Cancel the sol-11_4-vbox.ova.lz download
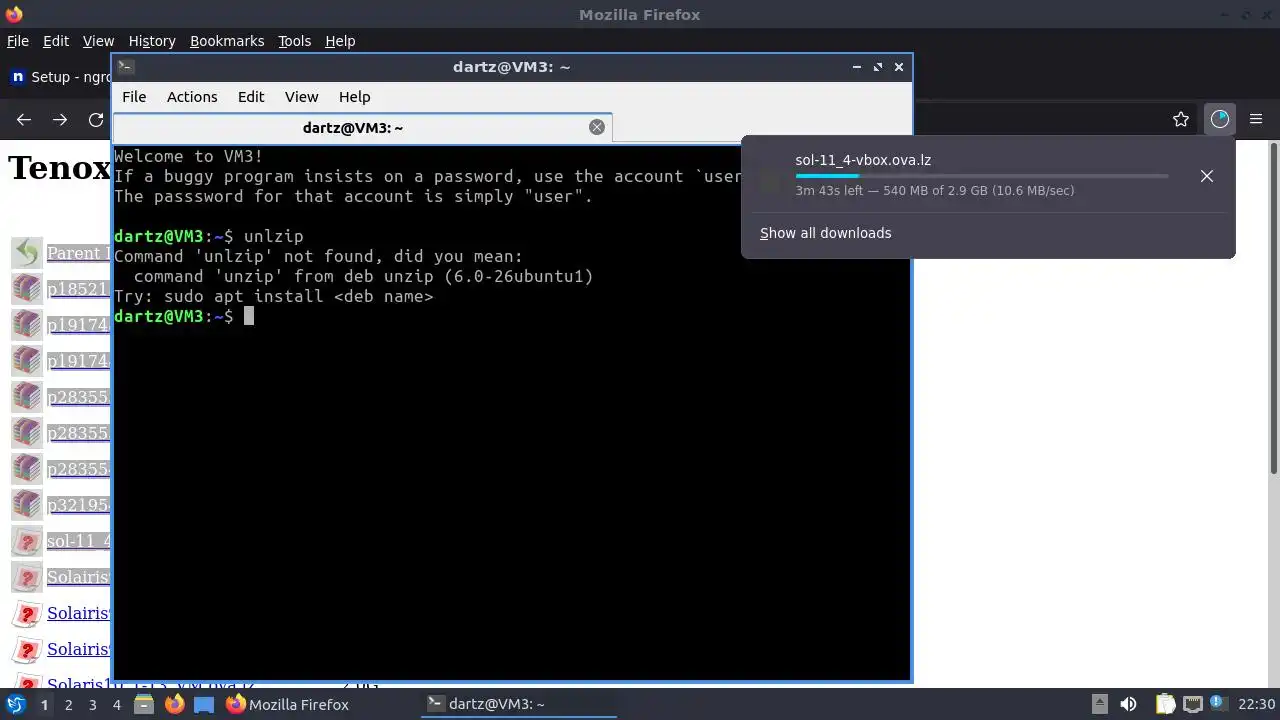This screenshot has height=720, width=1280. (x=1207, y=176)
